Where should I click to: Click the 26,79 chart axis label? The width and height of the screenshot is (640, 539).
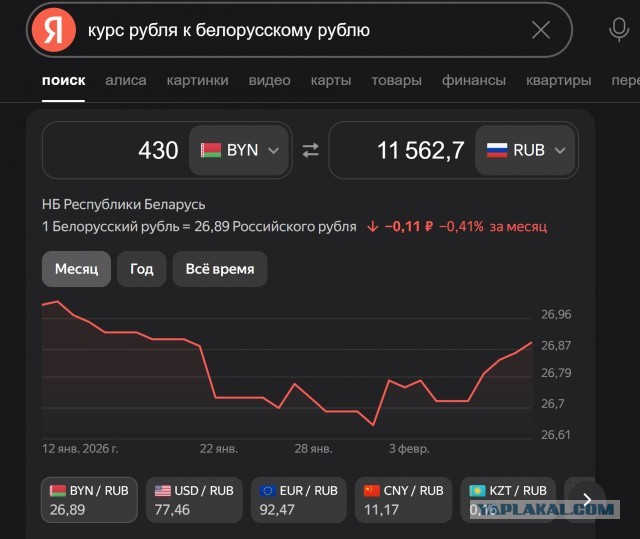pos(556,373)
